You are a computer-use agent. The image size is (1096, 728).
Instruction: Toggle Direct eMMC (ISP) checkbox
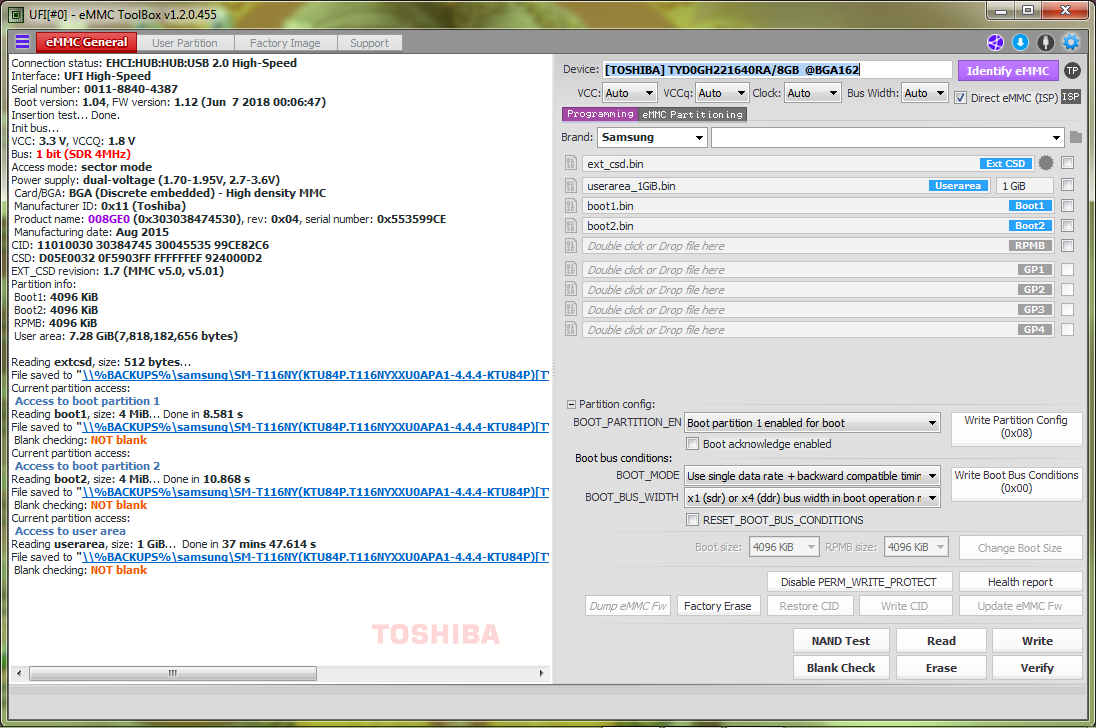[x=960, y=98]
